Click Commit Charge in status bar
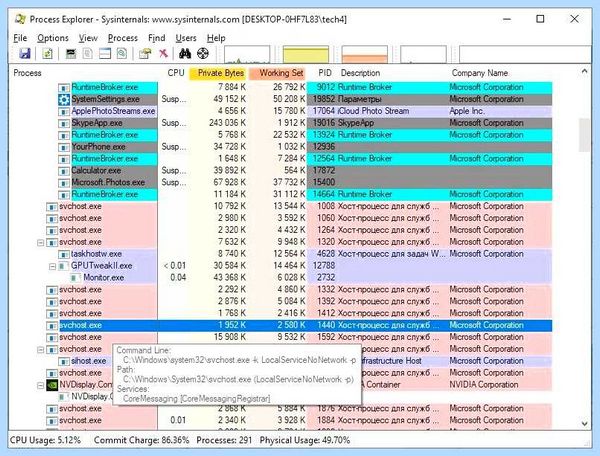This screenshot has height=456, width=600. [x=142, y=440]
